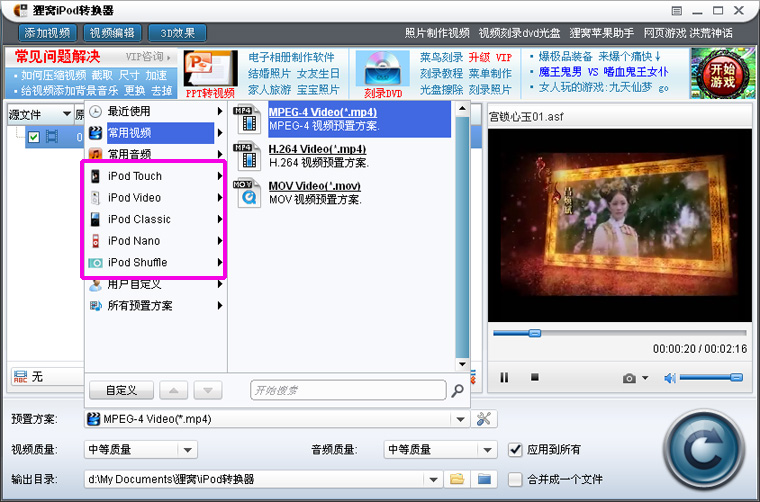Click the film strip icon of source file

coord(51,137)
